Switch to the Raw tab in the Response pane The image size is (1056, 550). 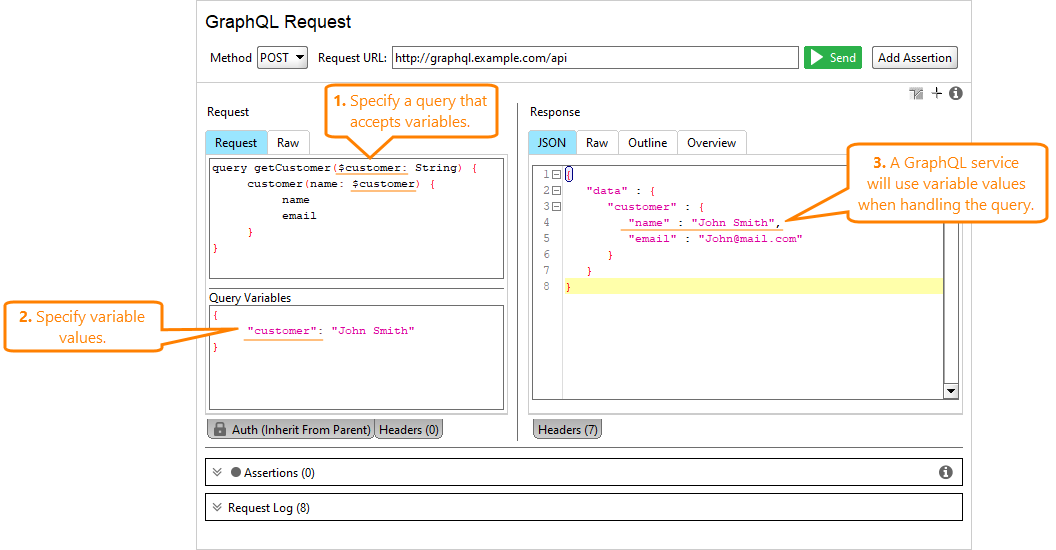pyautogui.click(x=597, y=143)
